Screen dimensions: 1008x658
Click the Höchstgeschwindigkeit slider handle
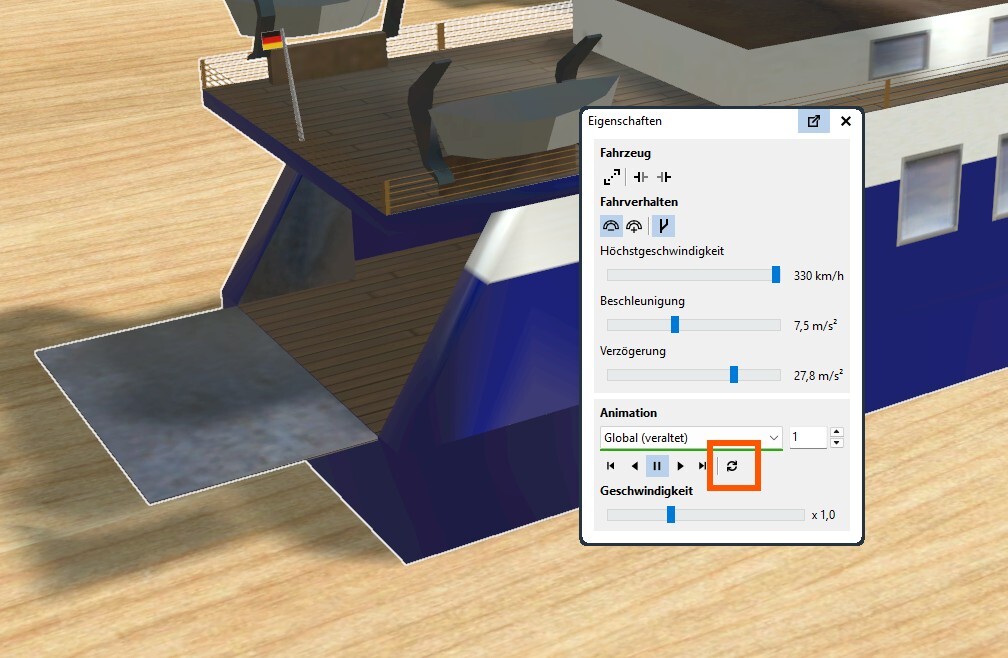tap(776, 275)
